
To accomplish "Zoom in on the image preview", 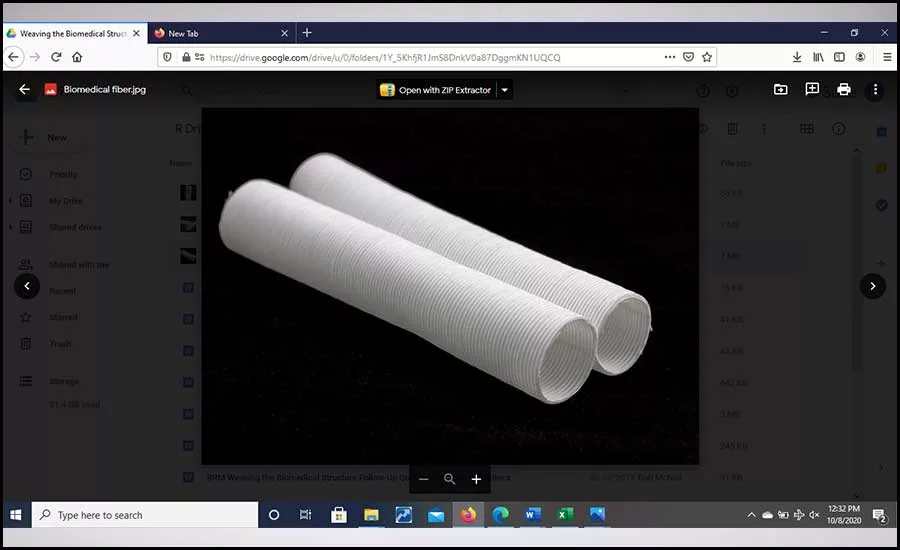I will [476, 479].
